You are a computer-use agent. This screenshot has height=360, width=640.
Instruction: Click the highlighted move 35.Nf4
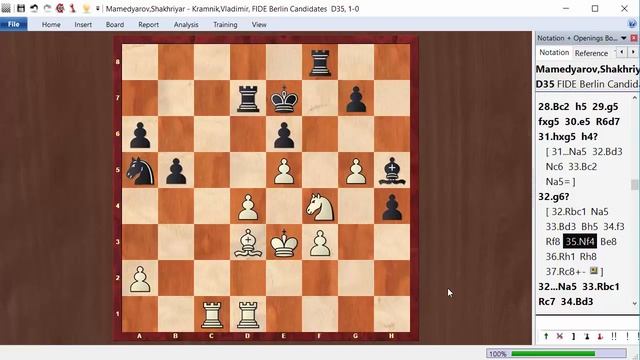click(x=580, y=242)
